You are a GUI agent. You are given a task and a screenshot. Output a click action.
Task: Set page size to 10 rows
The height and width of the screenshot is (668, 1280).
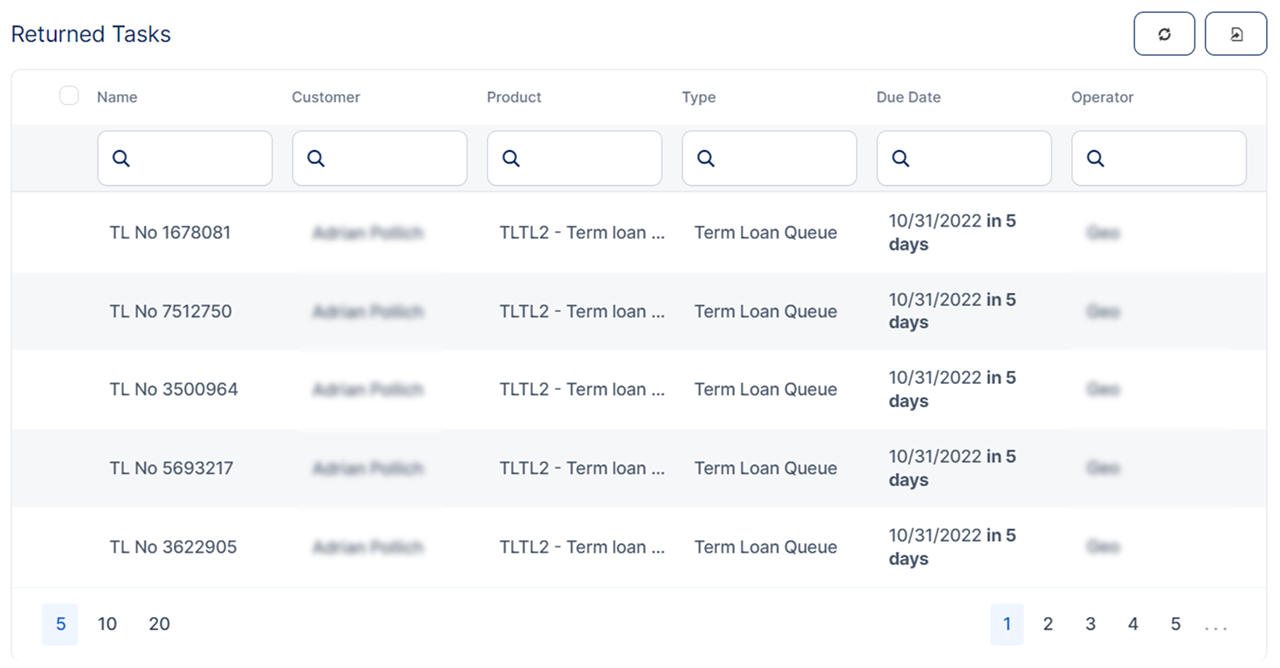(107, 624)
